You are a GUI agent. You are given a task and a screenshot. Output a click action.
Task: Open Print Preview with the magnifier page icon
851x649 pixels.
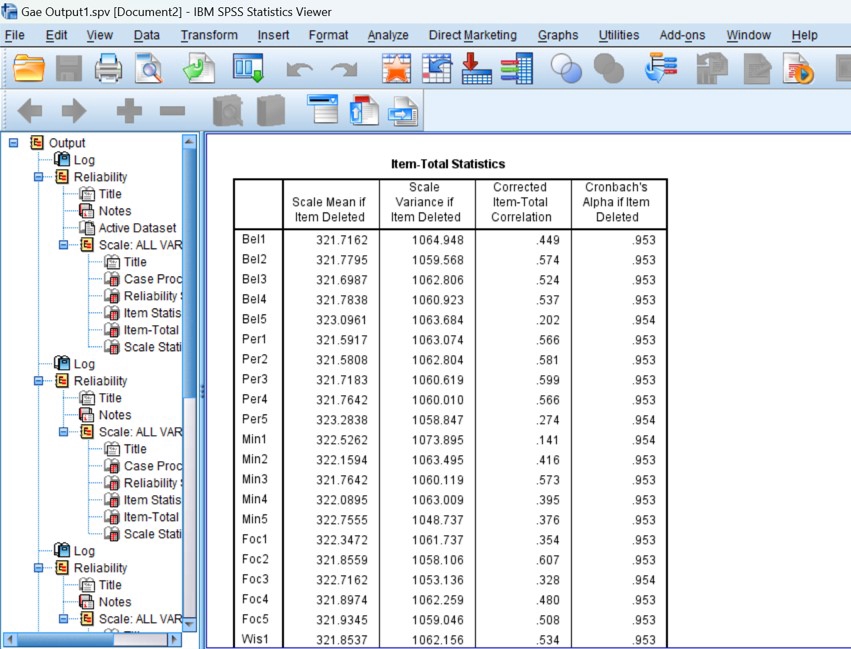(149, 68)
